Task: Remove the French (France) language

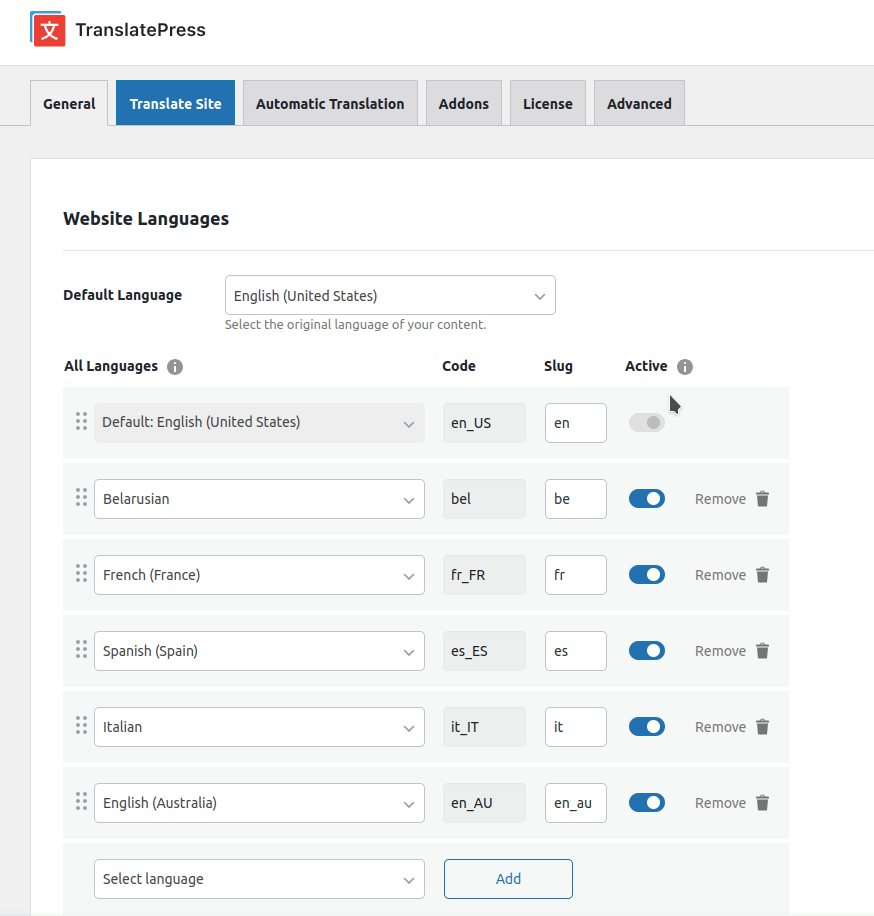Action: [x=720, y=575]
